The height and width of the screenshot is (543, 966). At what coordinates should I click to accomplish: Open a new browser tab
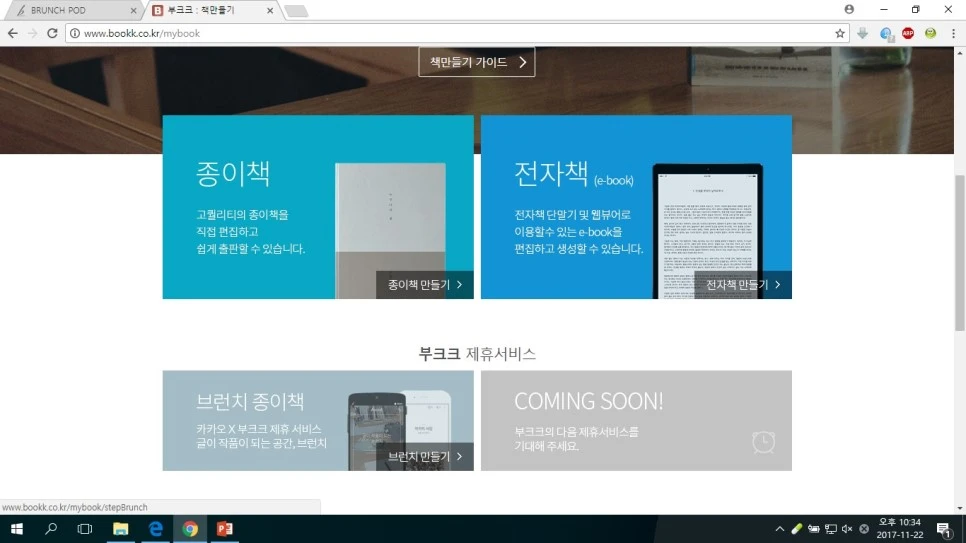pos(296,11)
